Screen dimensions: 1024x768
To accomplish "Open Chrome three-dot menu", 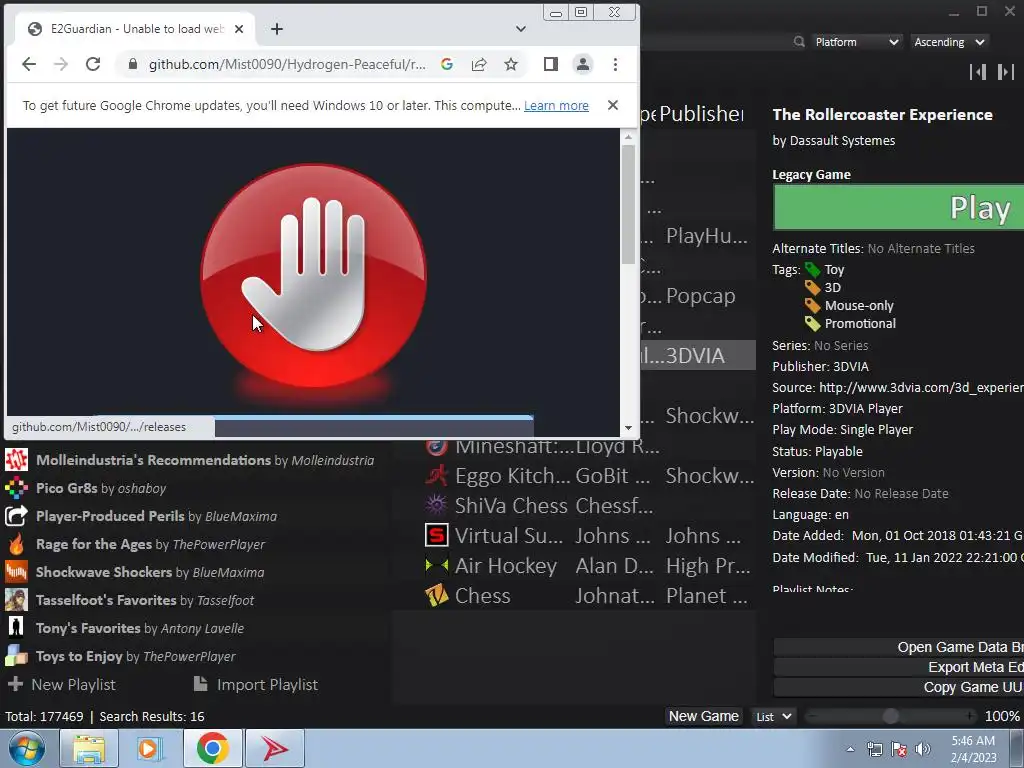I will (x=615, y=64).
